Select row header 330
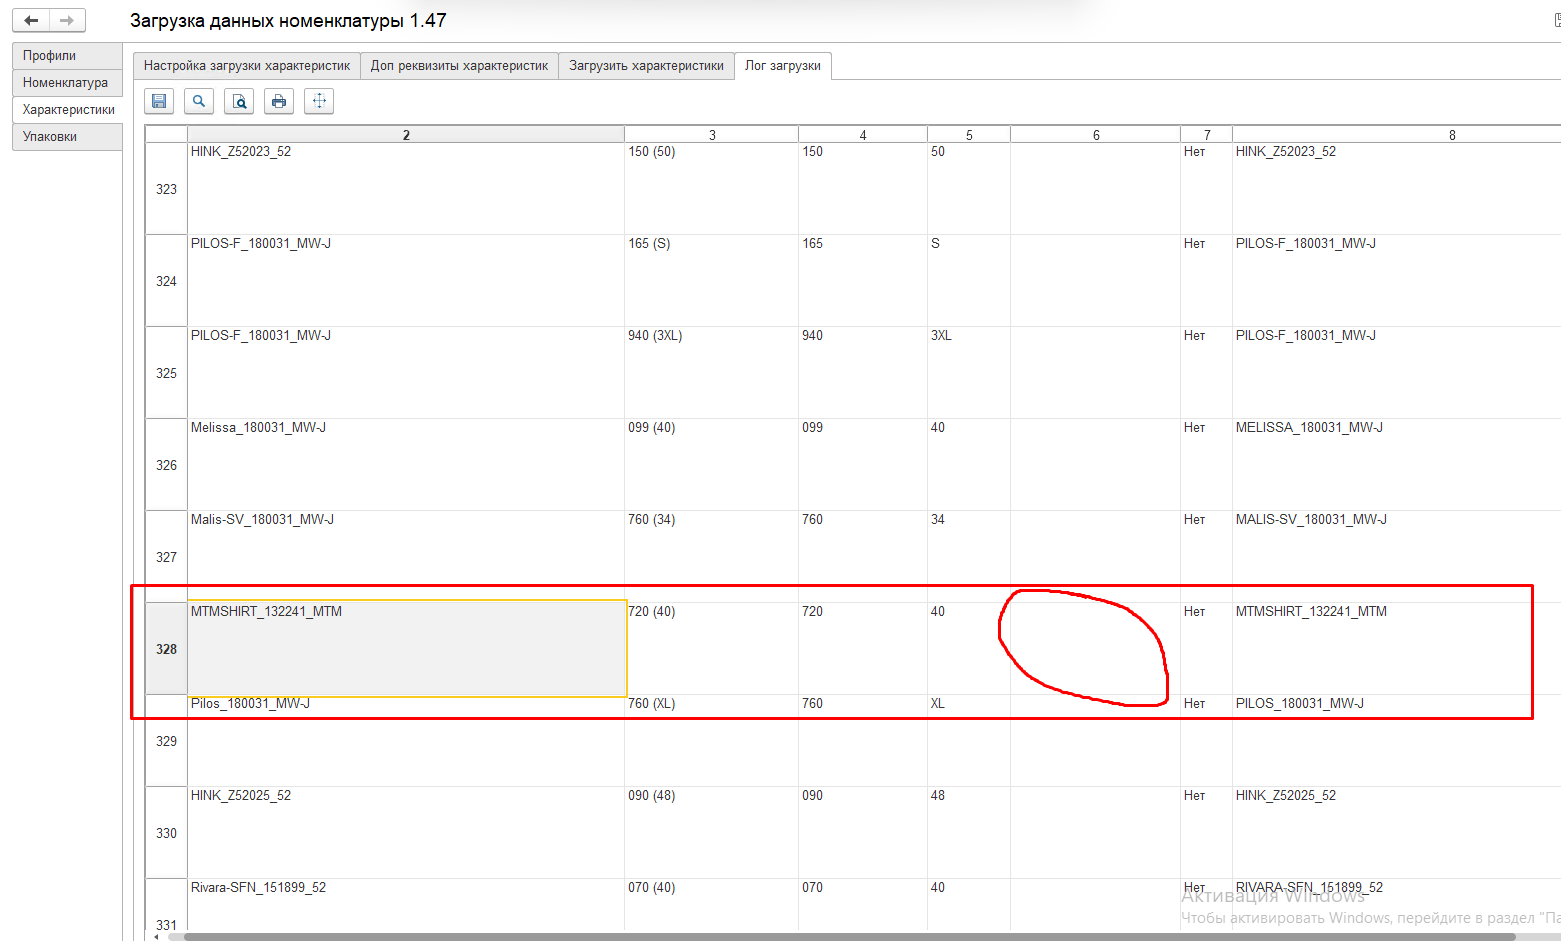Viewport: 1561px width, 941px height. [166, 833]
